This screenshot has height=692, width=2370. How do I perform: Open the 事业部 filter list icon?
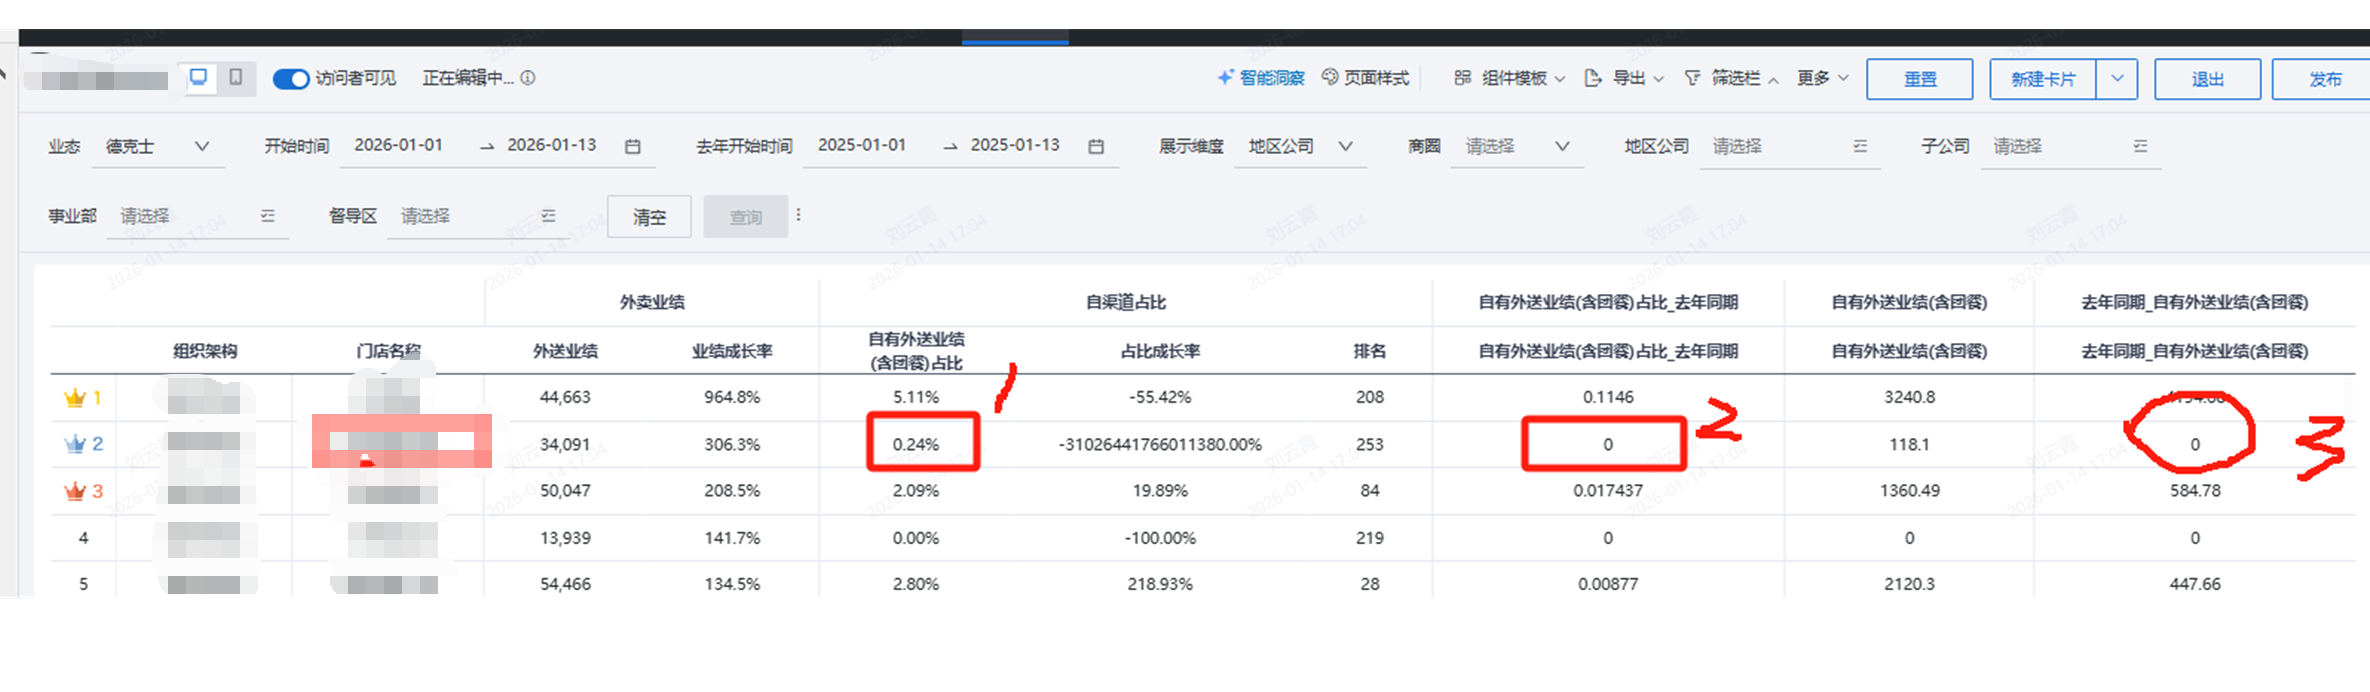pos(268,215)
